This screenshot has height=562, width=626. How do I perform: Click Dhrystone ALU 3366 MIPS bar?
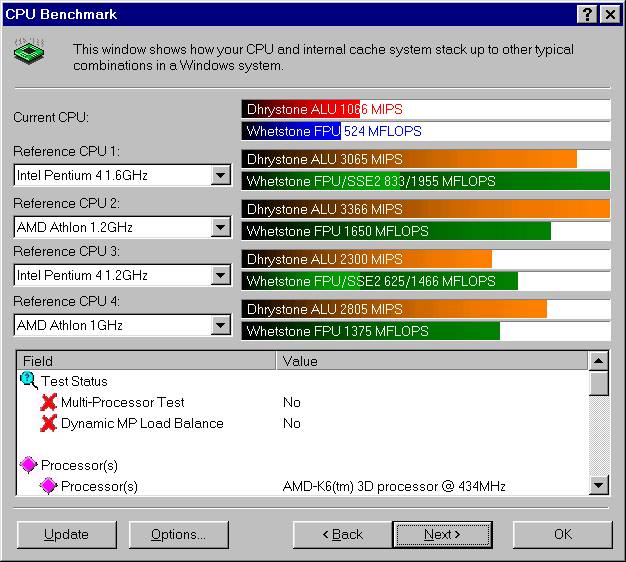coord(426,209)
